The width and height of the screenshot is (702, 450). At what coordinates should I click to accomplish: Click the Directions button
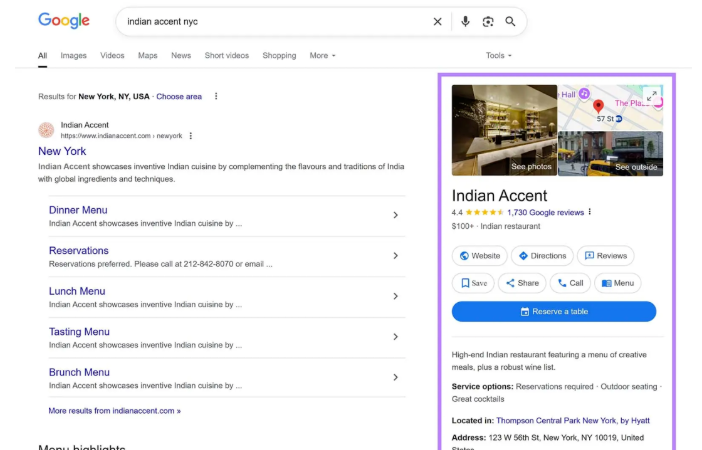click(x=542, y=256)
